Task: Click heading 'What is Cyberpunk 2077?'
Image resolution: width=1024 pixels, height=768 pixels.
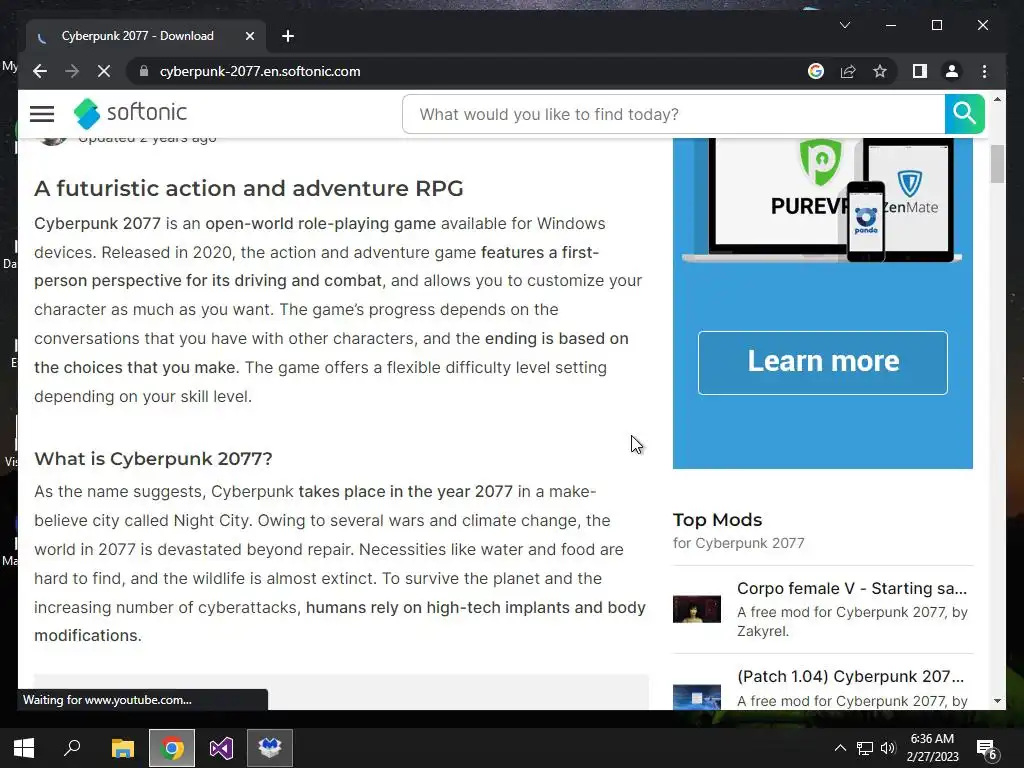Action: coord(153,458)
